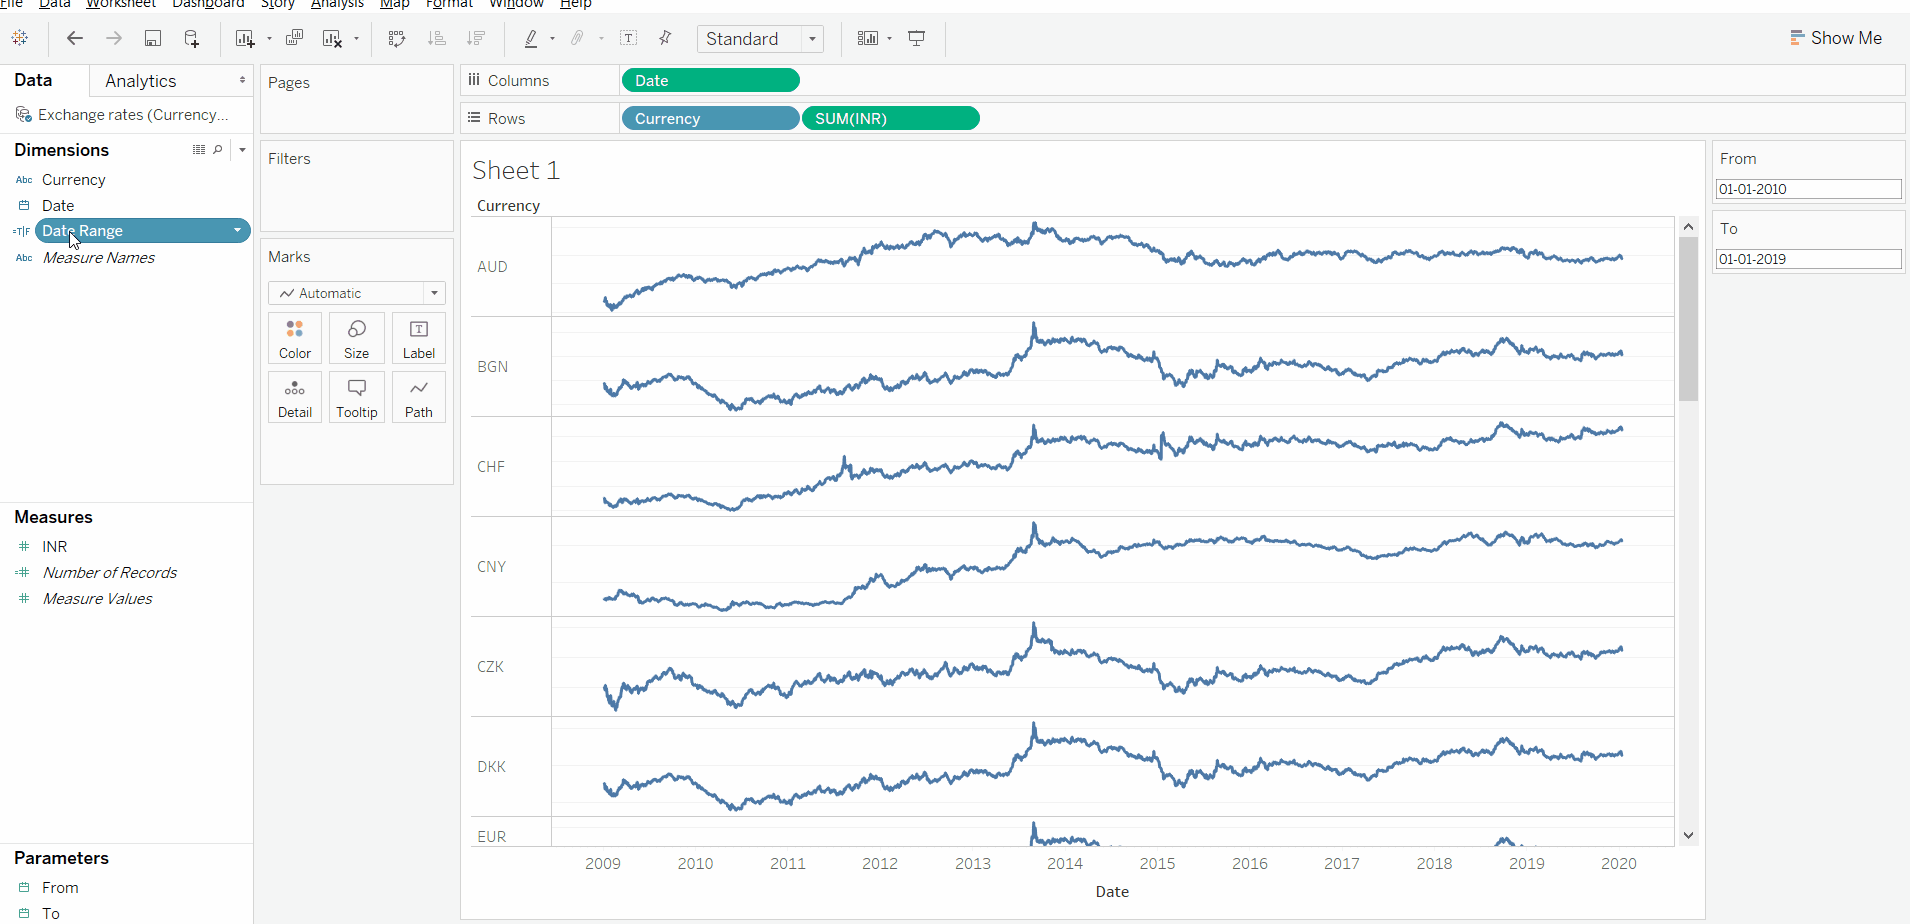
Task: Select the Measure Names field
Action: pyautogui.click(x=98, y=258)
